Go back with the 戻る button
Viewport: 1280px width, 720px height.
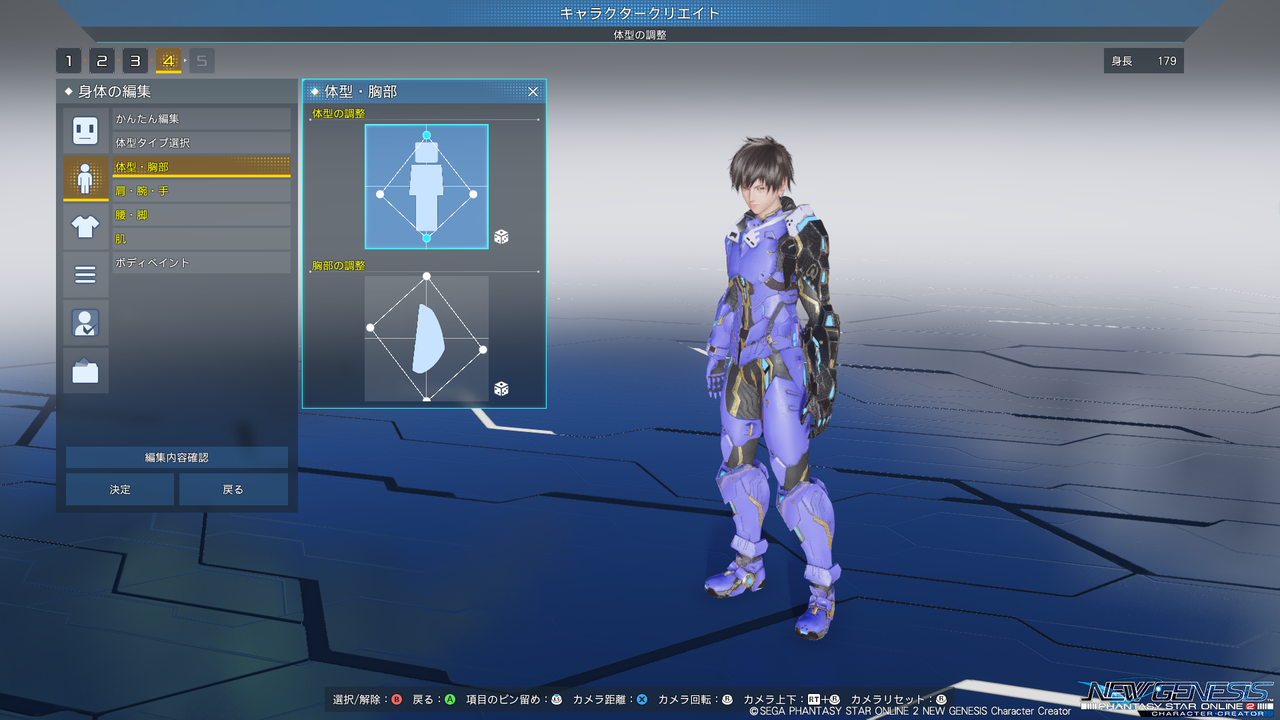(233, 490)
